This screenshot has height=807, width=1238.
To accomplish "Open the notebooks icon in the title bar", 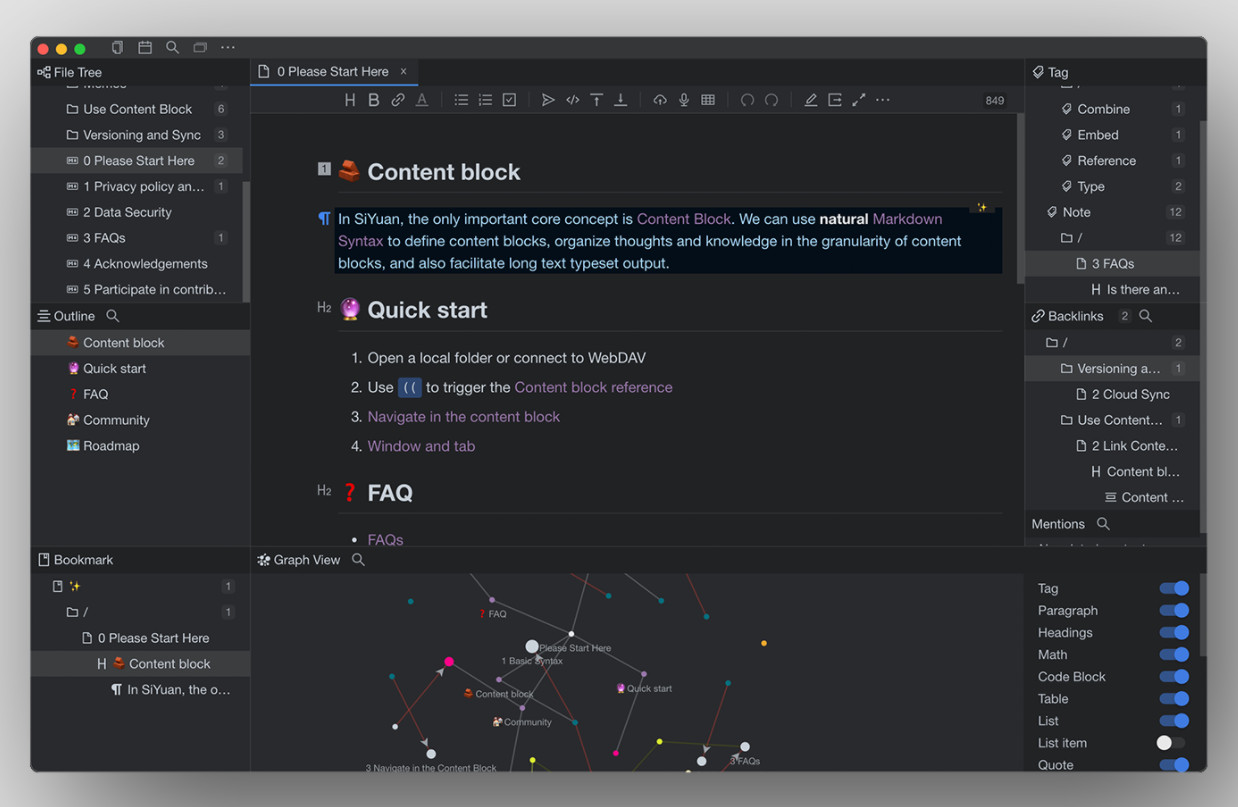I will 117,47.
